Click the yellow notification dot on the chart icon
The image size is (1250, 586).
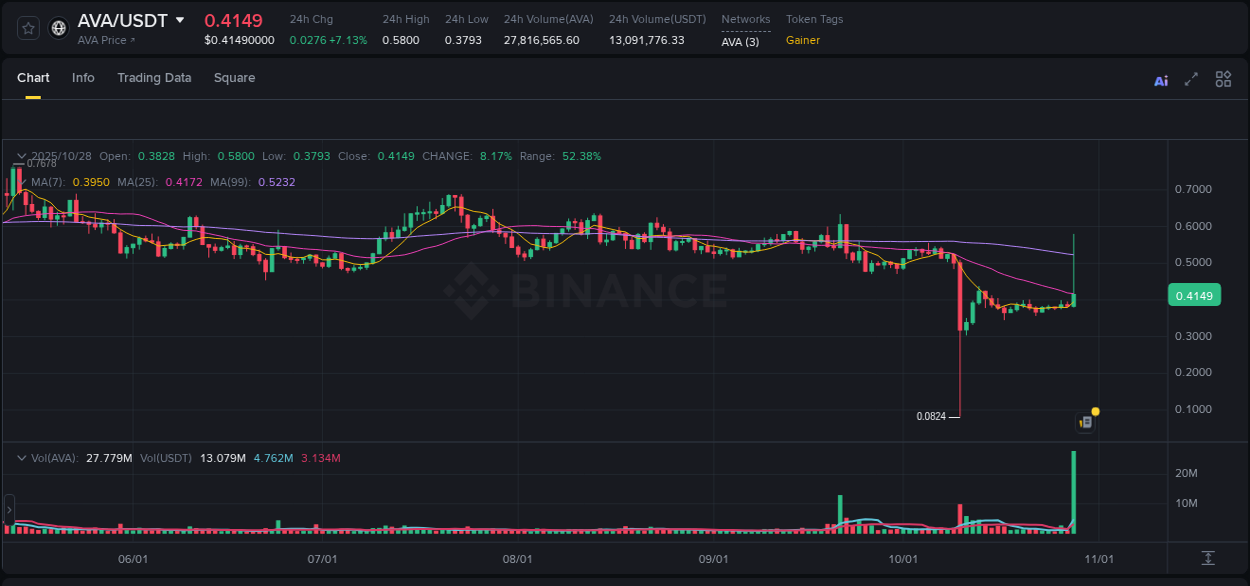pyautogui.click(x=1095, y=411)
